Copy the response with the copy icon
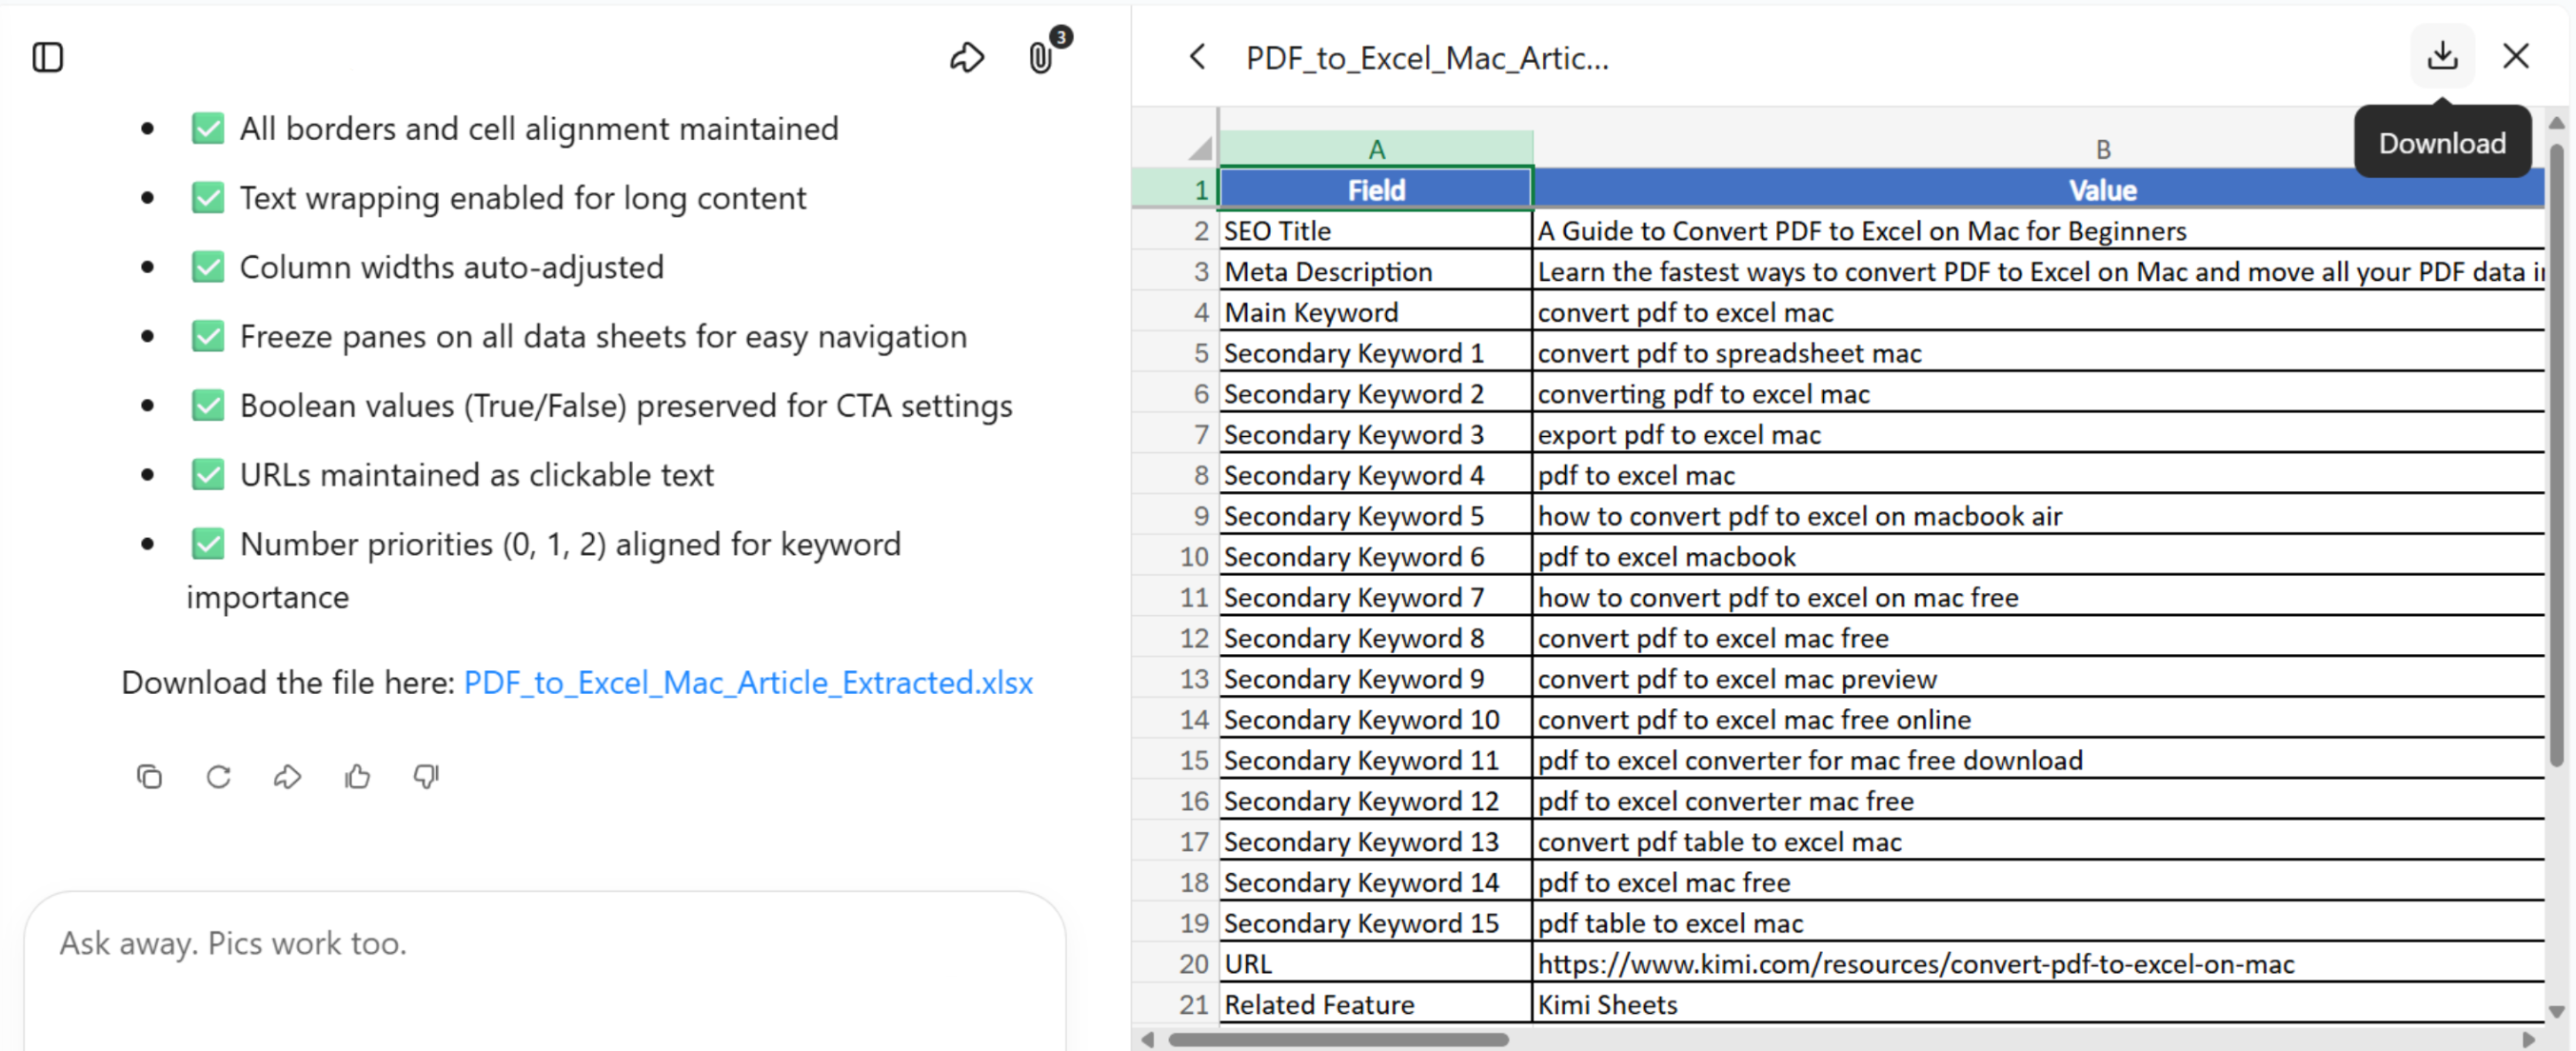 coord(149,776)
